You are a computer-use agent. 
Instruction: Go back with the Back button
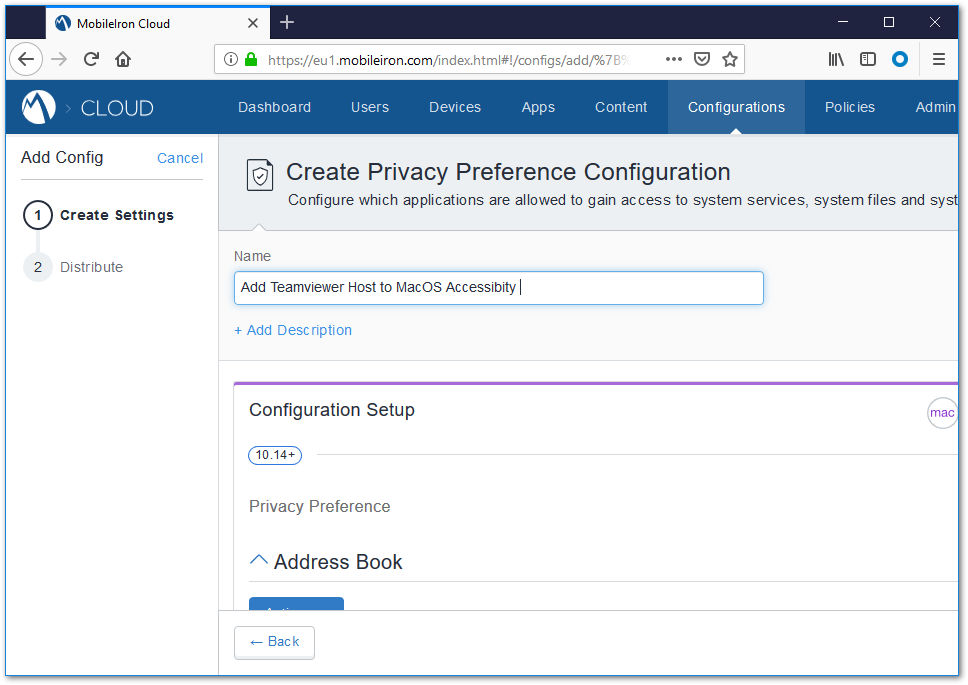point(274,642)
